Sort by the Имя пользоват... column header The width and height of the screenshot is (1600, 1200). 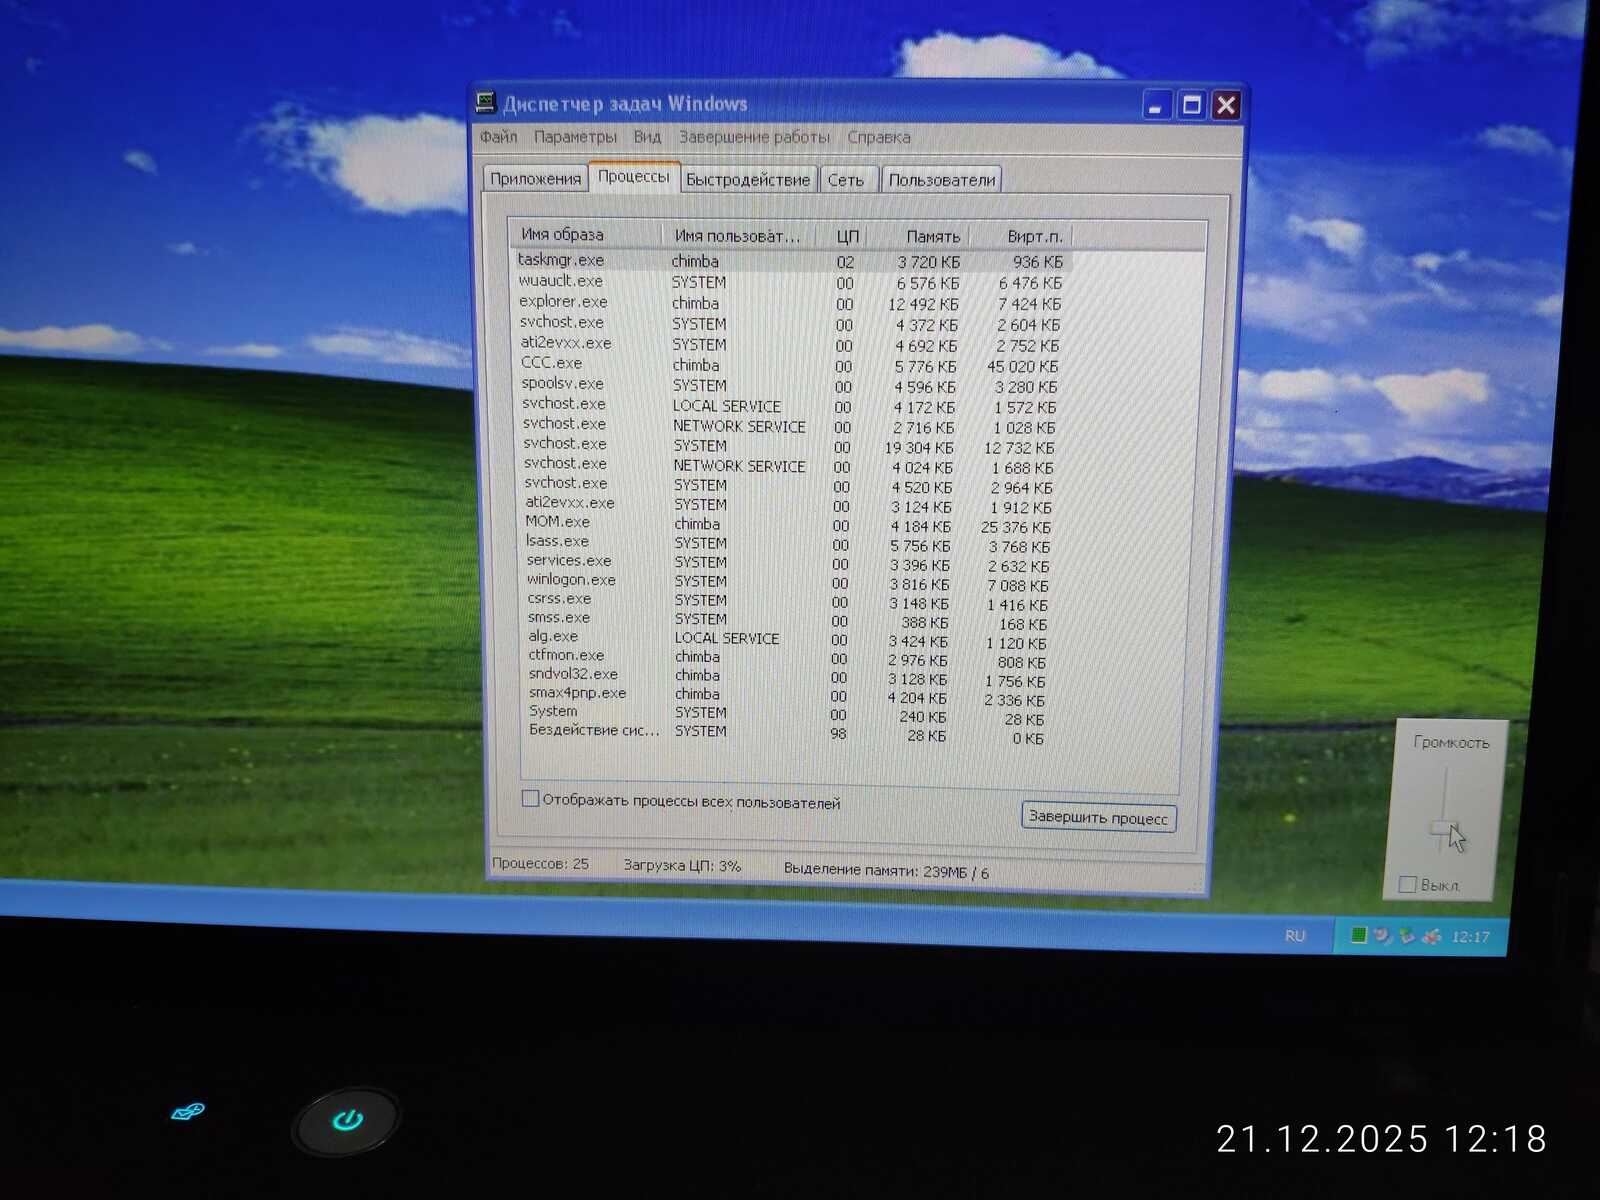point(737,236)
